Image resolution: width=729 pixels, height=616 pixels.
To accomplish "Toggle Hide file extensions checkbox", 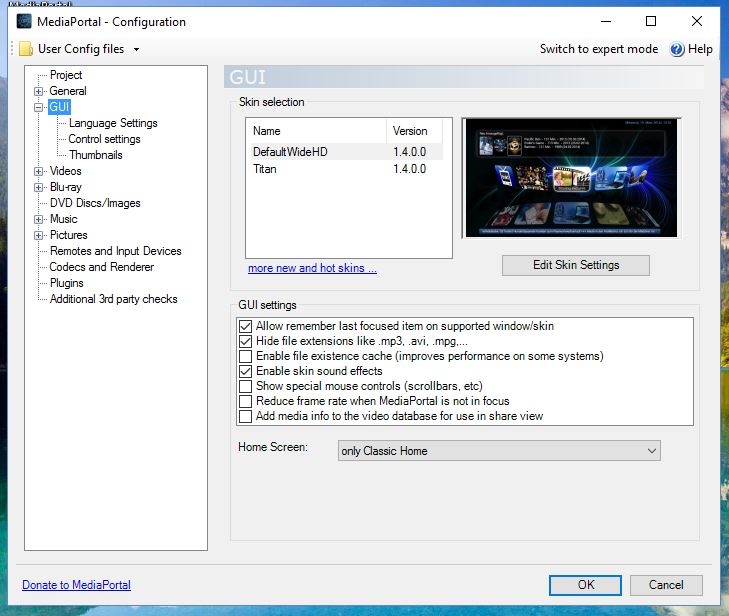I will [245, 341].
